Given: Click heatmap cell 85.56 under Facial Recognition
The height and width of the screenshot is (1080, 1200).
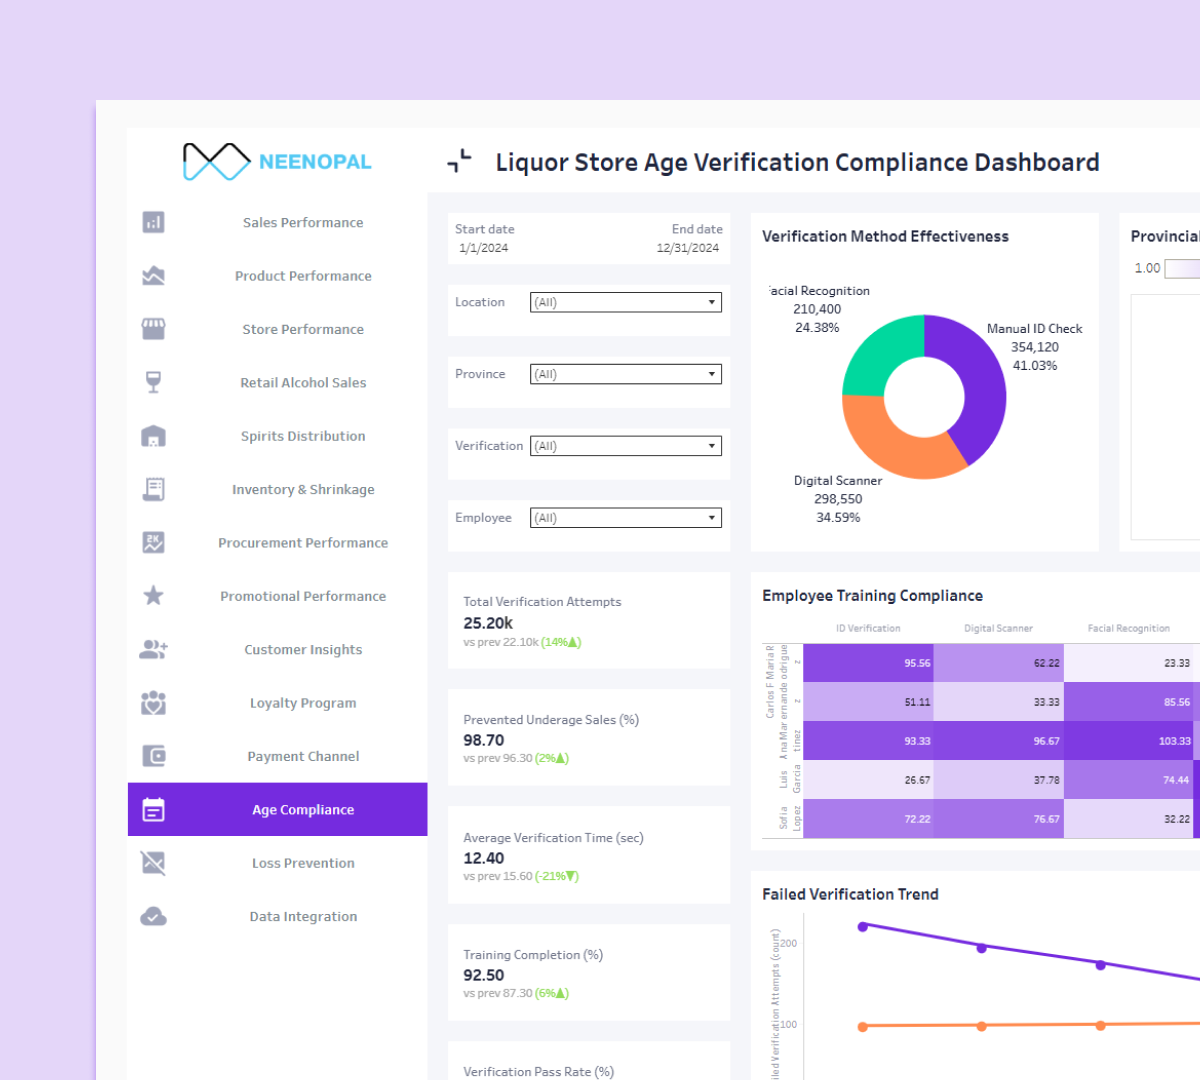Looking at the screenshot, I should (1129, 702).
